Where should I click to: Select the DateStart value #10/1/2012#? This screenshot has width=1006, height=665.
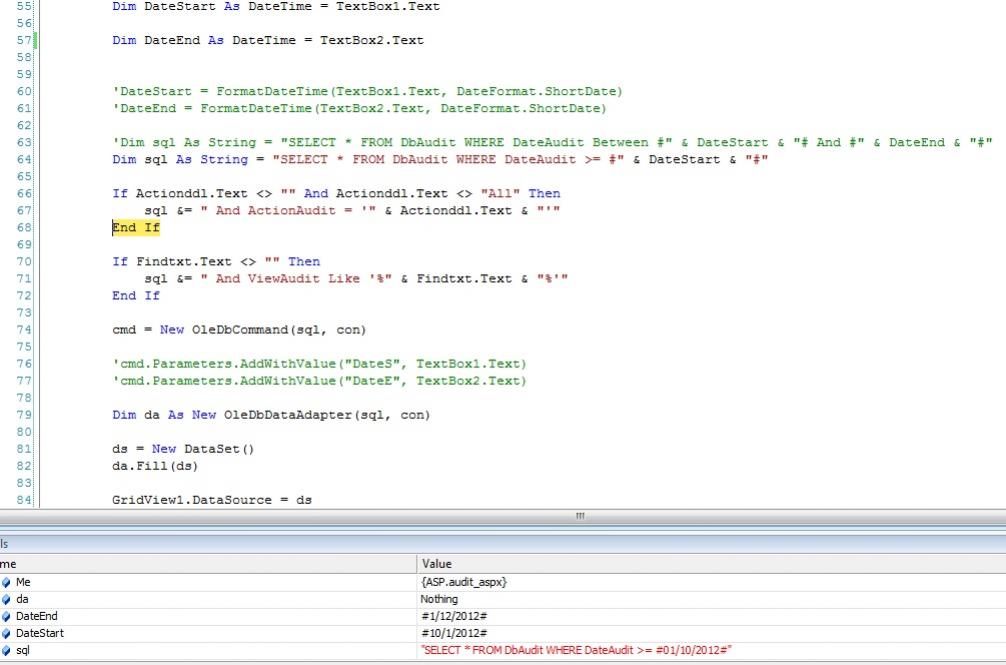(453, 633)
